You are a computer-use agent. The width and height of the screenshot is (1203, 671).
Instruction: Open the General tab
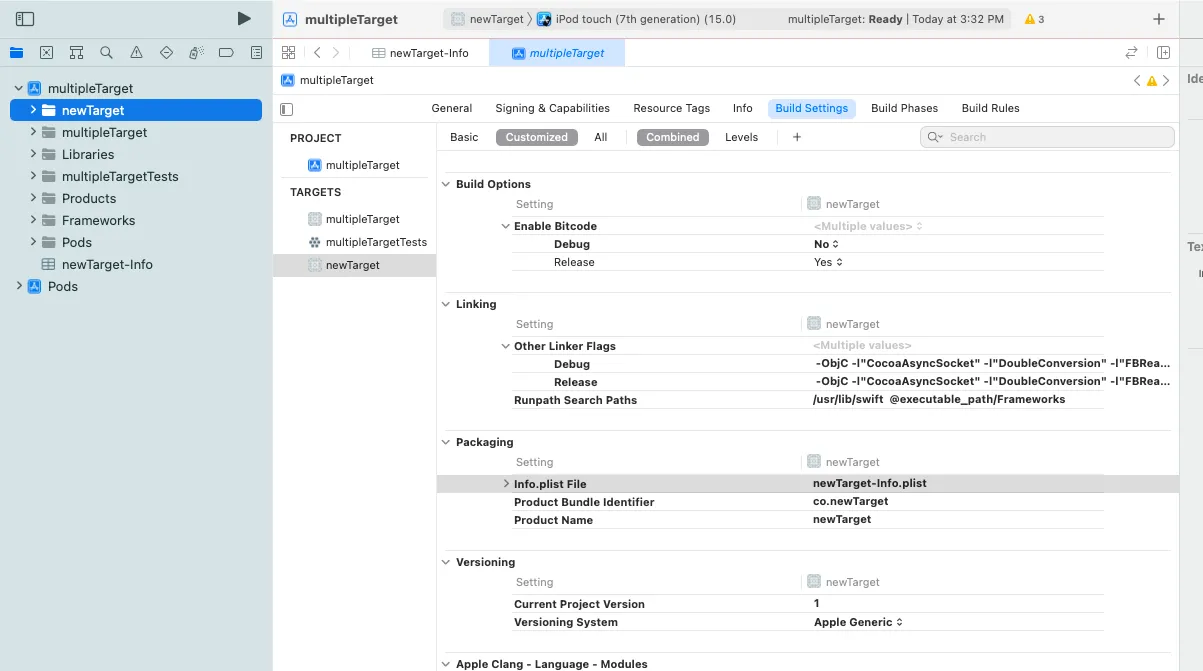pos(452,108)
